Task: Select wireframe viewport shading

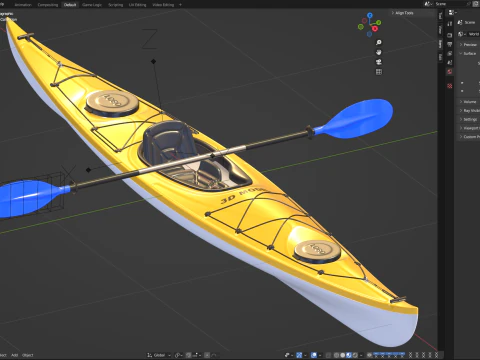Action: [x=336, y=355]
